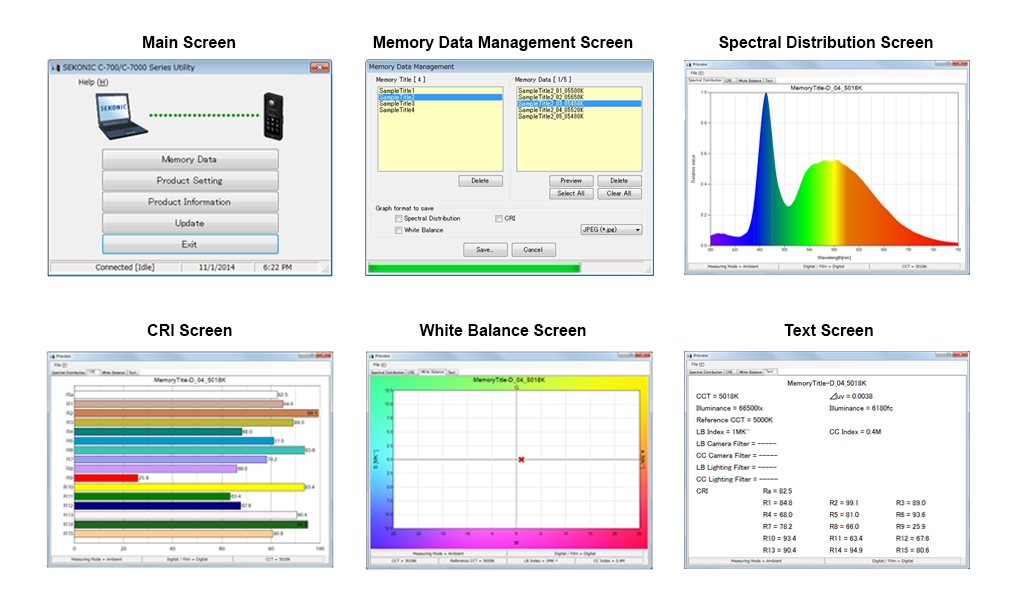Open the Help menu in the main window
Screen dimensions: 1024x600
pos(93,82)
